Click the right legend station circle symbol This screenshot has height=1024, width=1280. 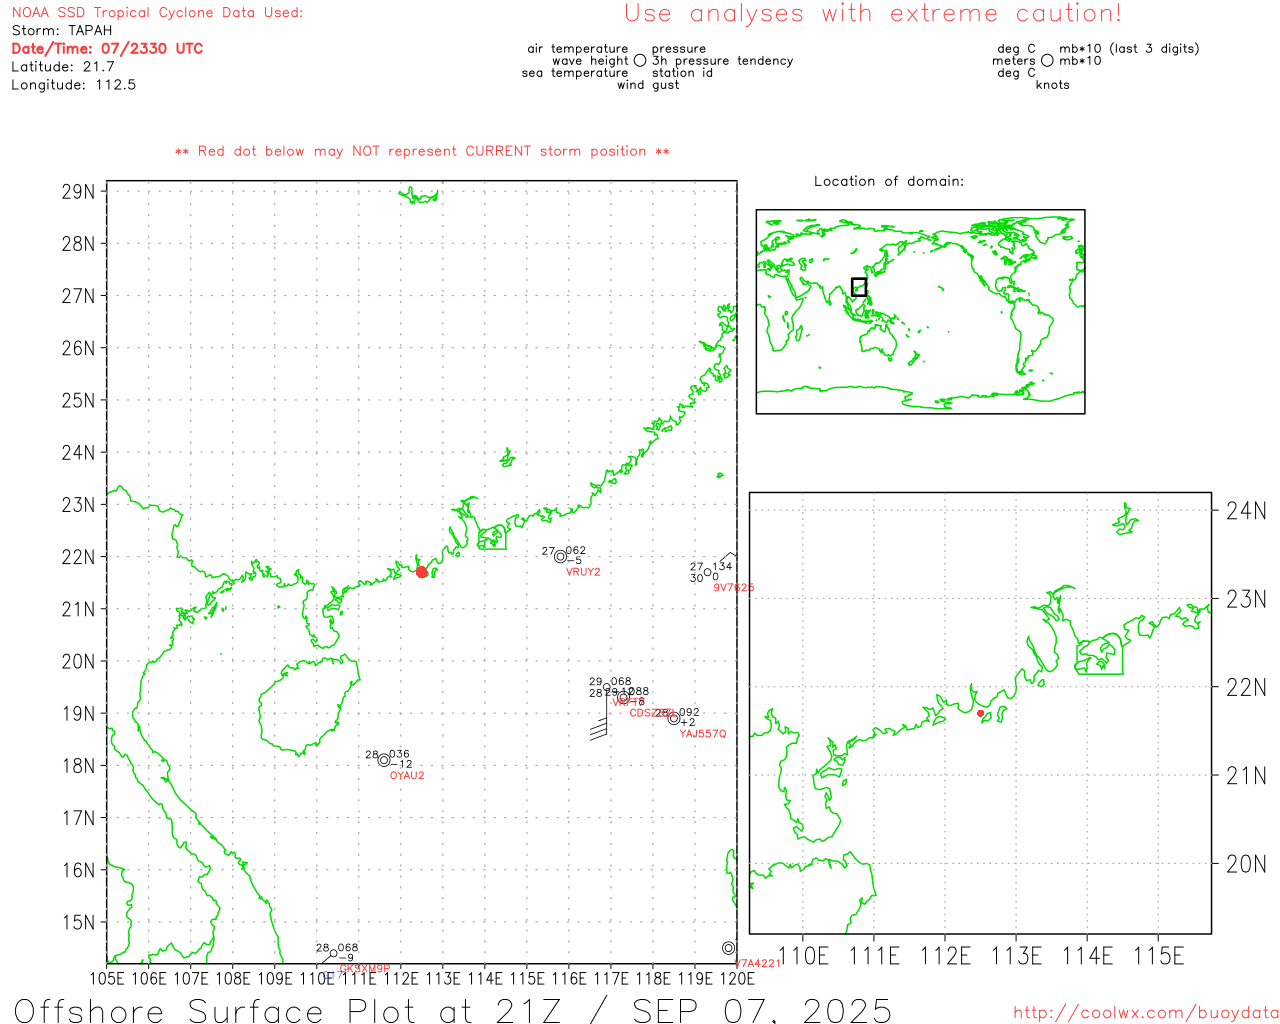[1047, 61]
